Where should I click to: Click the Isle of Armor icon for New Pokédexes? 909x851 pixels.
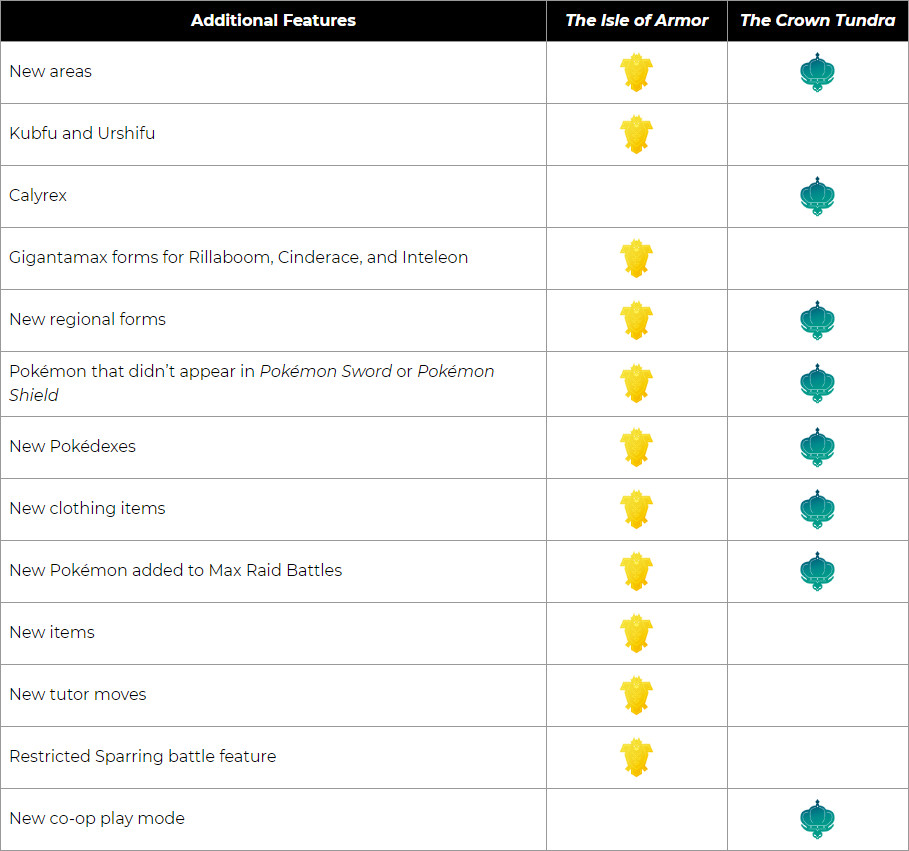pos(636,447)
